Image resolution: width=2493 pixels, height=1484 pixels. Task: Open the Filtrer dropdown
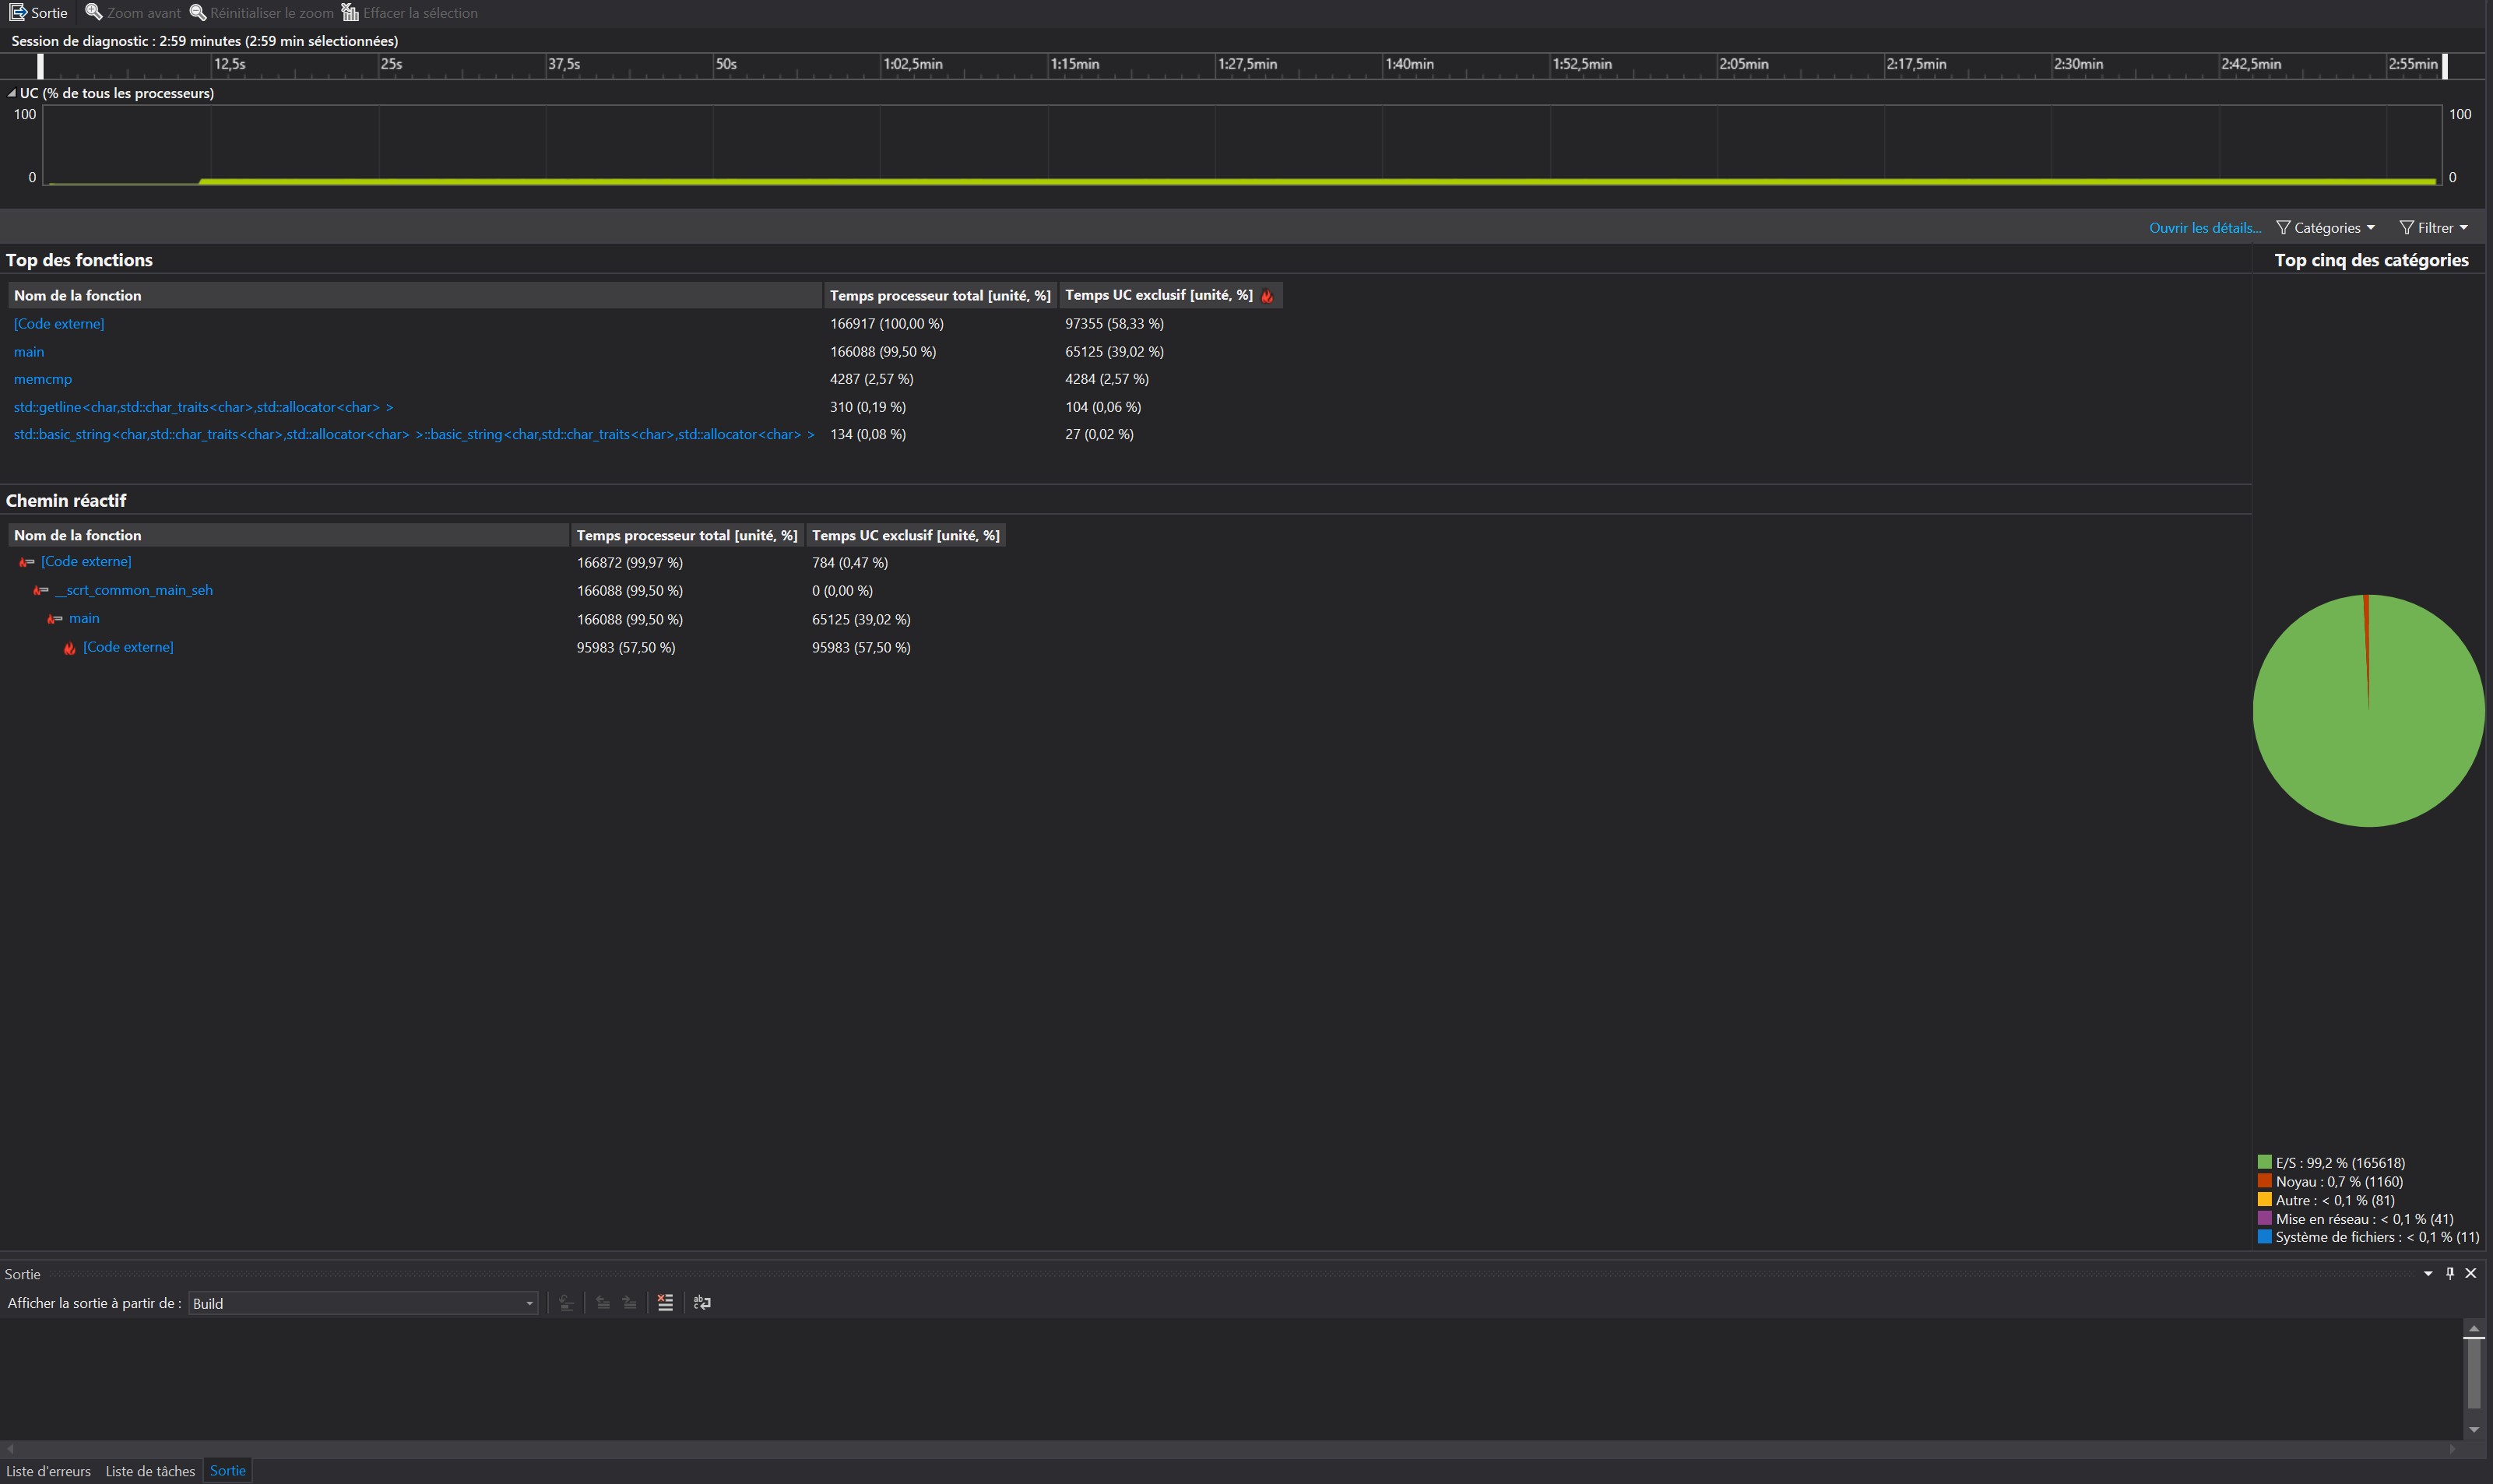point(2433,228)
